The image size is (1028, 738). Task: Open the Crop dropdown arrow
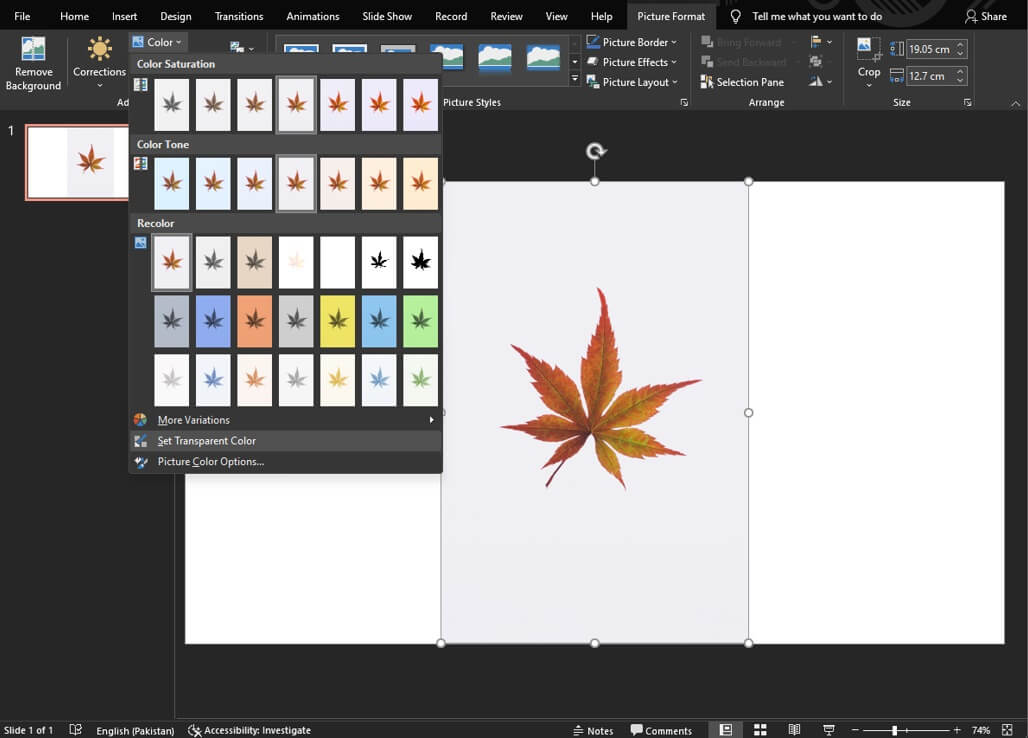(x=868, y=85)
